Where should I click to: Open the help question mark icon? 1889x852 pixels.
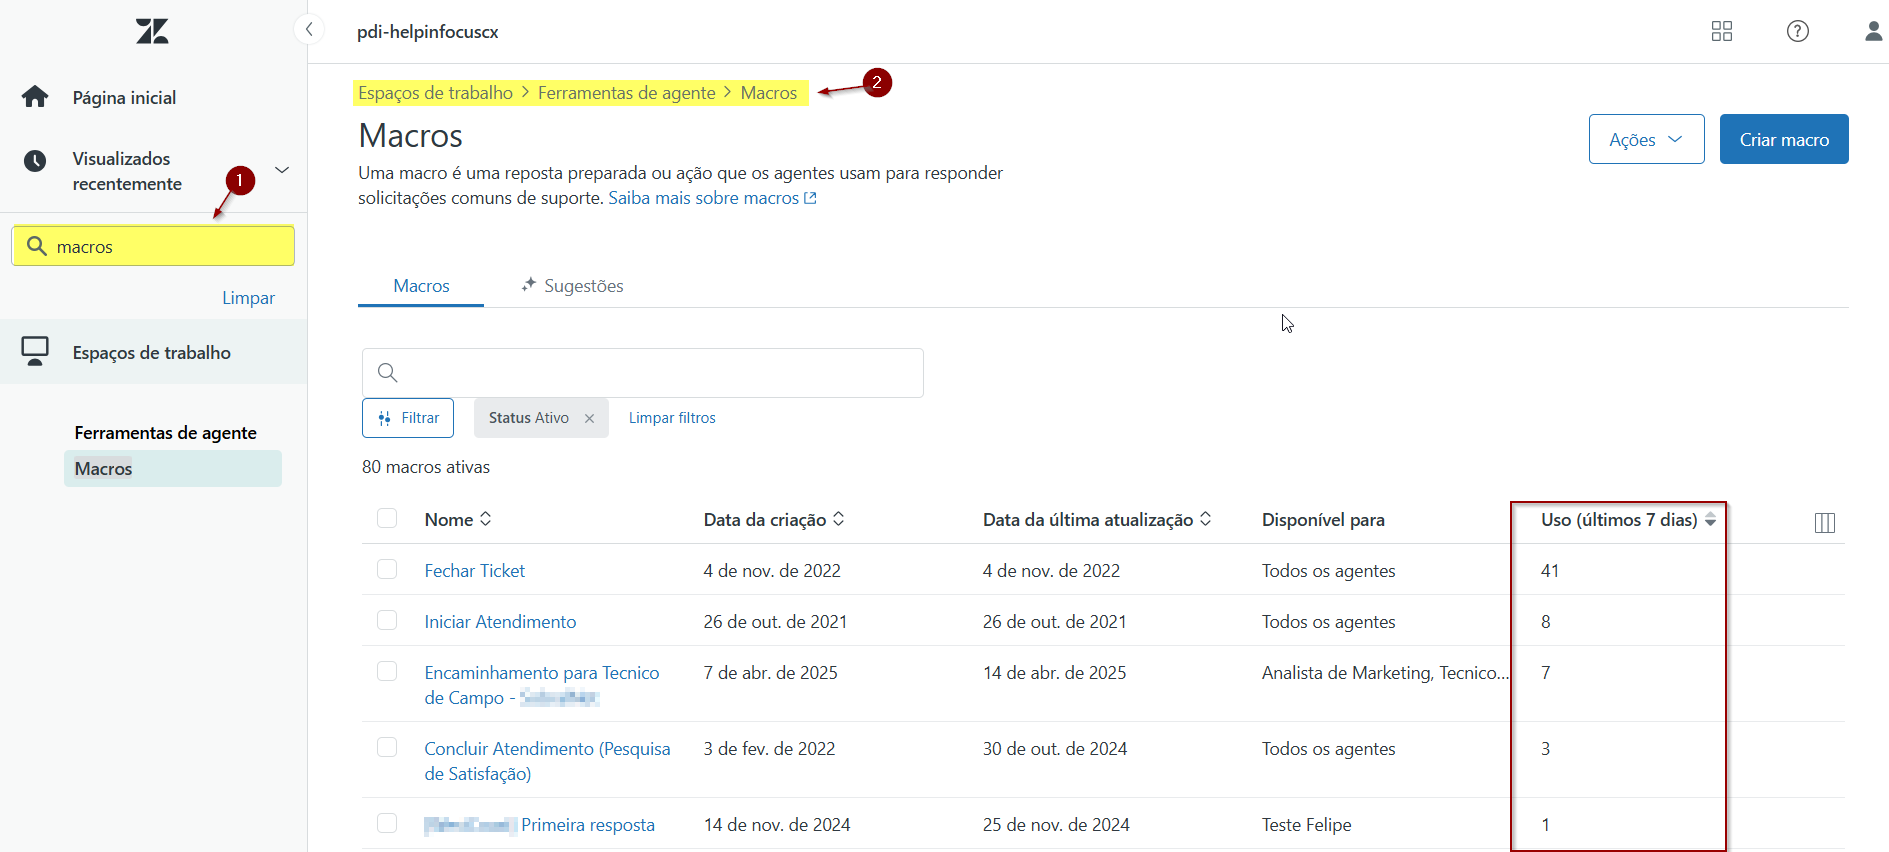[x=1797, y=31]
